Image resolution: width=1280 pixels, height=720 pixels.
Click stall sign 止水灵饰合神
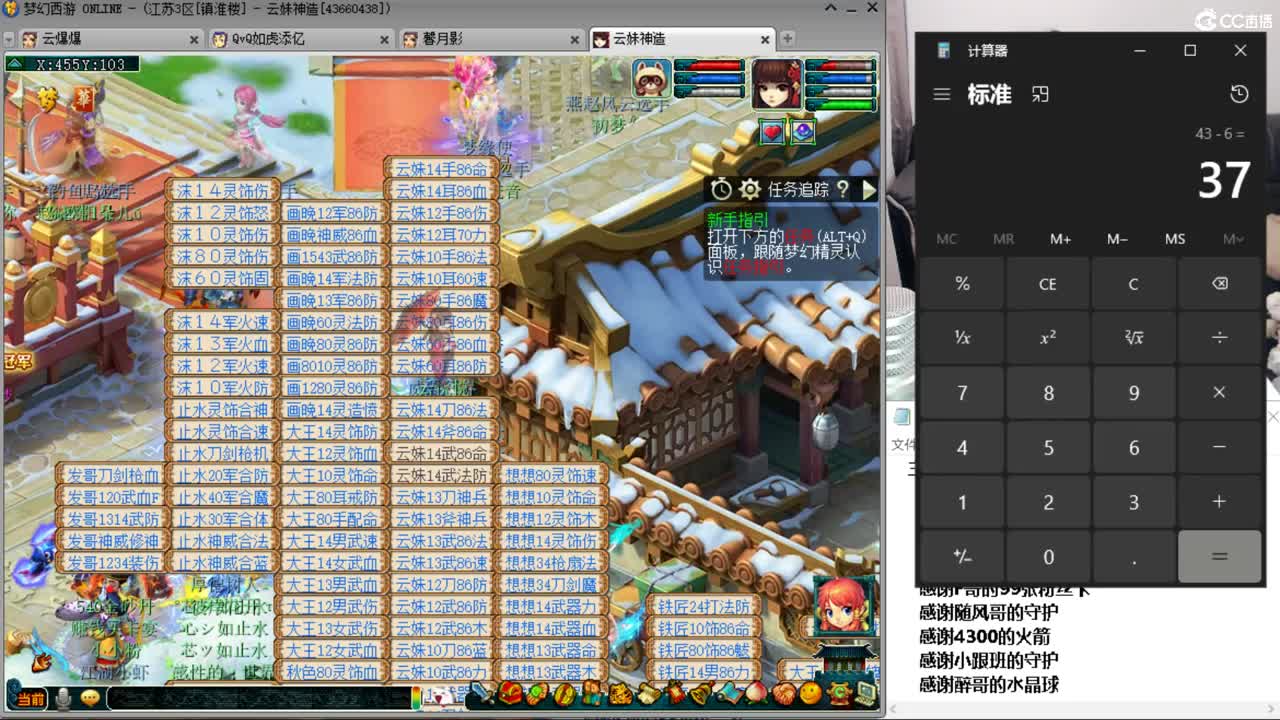point(222,410)
